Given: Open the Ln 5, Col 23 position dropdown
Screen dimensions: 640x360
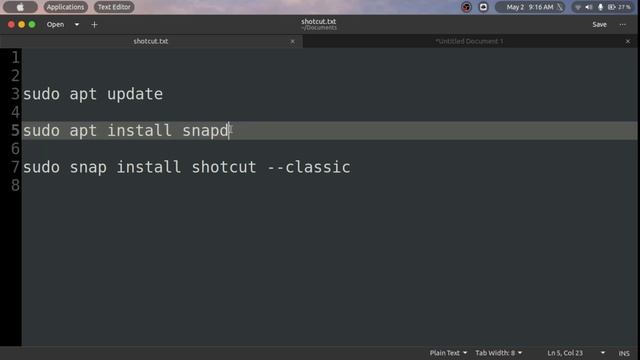Looking at the screenshot, I should [x=576, y=353].
